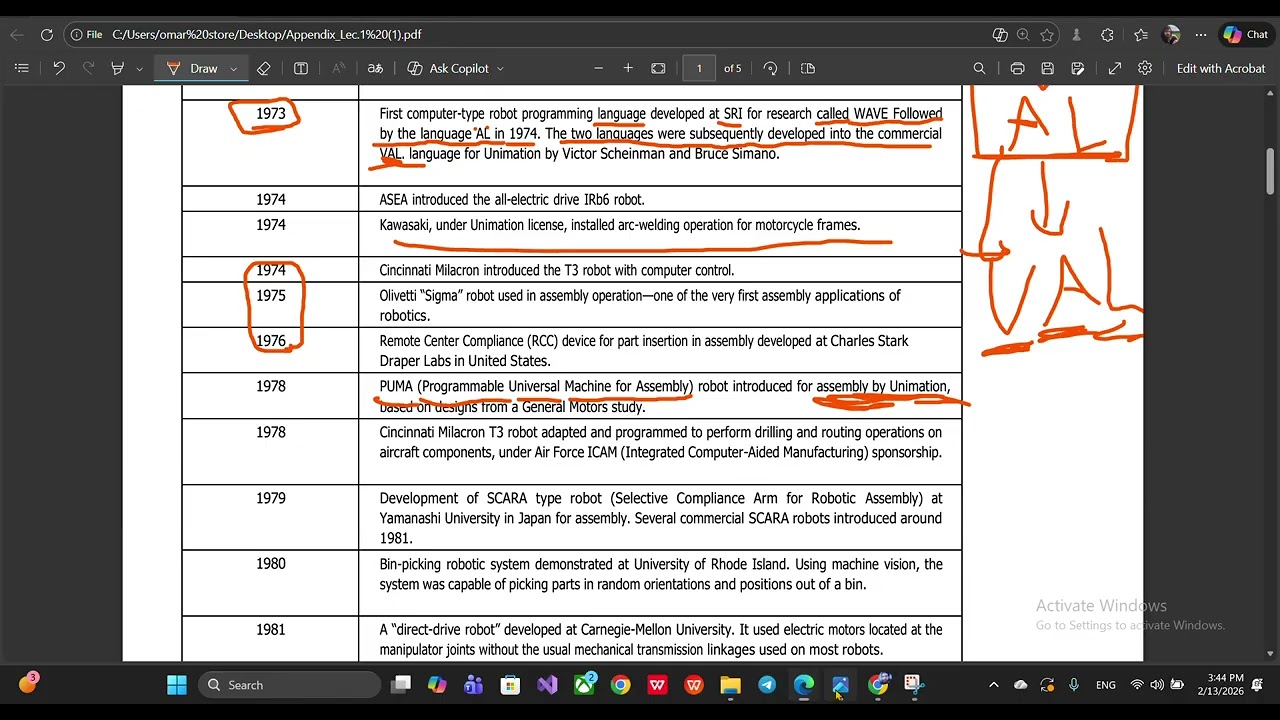1280x720 pixels.
Task: Click the text "PUMA" in the 1978 row
Action: [x=396, y=386]
